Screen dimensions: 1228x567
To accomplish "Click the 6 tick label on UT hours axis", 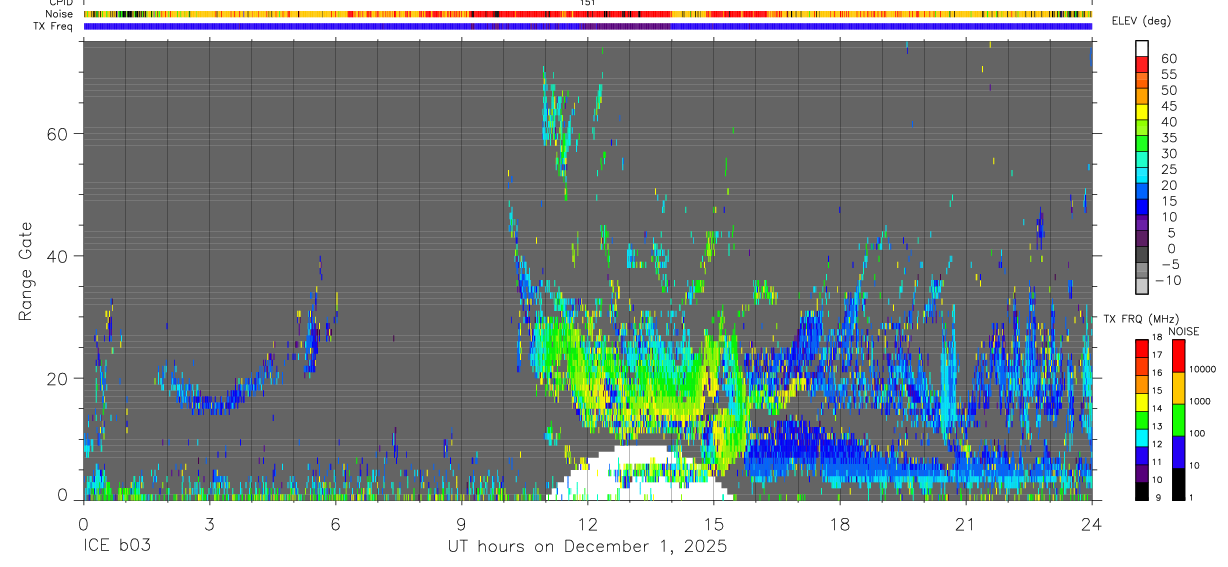I will pyautogui.click(x=335, y=523).
